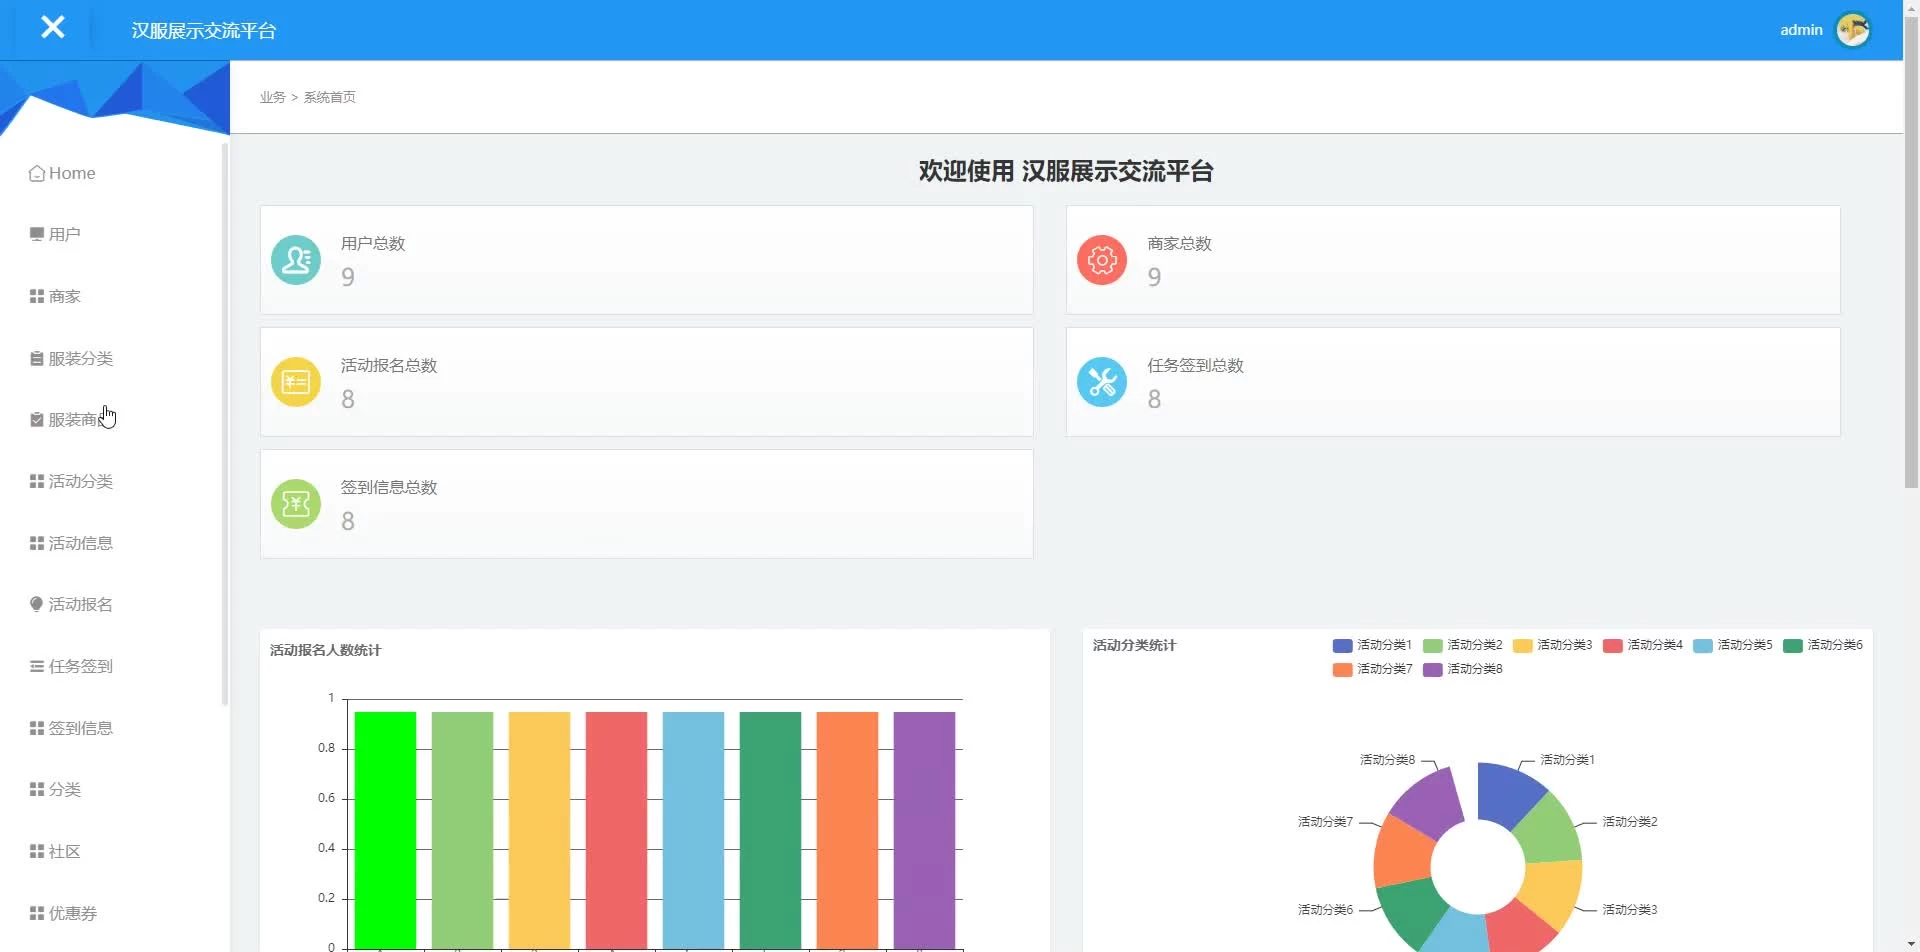Click the 签到信息总数 green ticket icon
Image resolution: width=1920 pixels, height=952 pixels.
coord(296,504)
